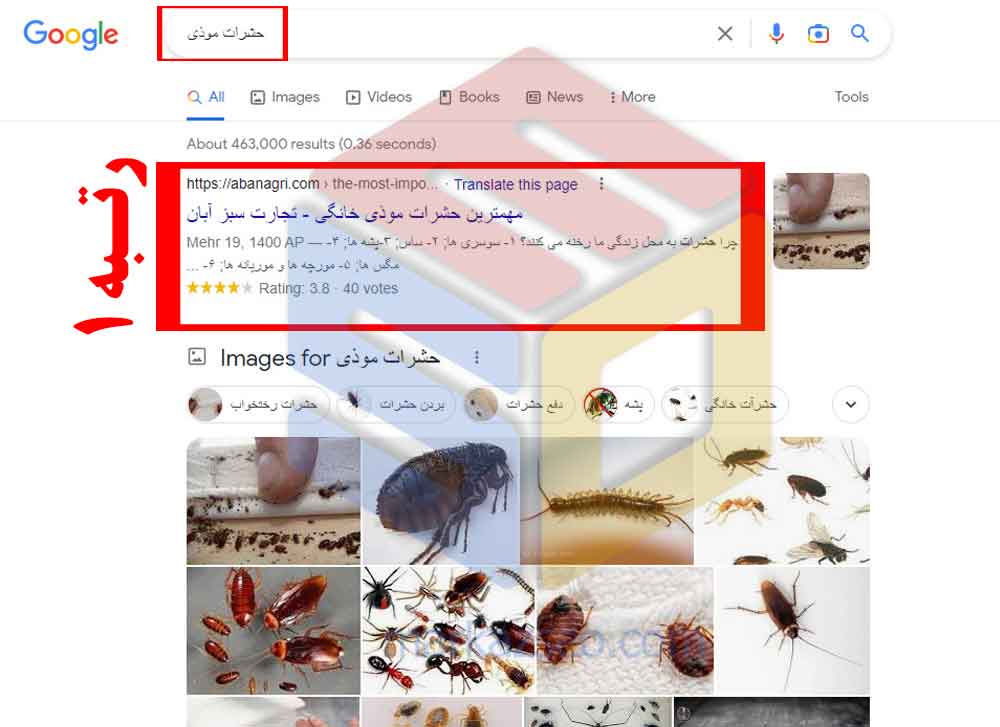Expand image filter chips with the chevron
The width and height of the screenshot is (1000, 727).
click(851, 404)
